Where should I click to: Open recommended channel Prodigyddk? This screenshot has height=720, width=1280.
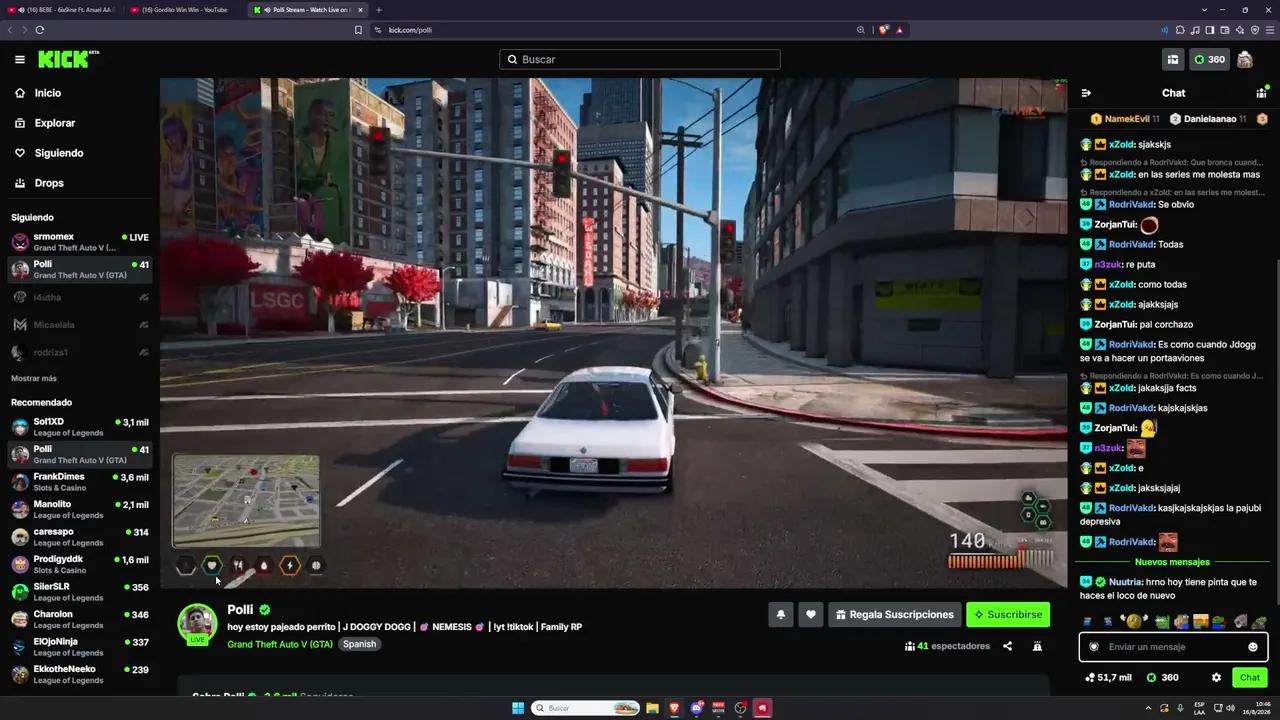pos(80,564)
